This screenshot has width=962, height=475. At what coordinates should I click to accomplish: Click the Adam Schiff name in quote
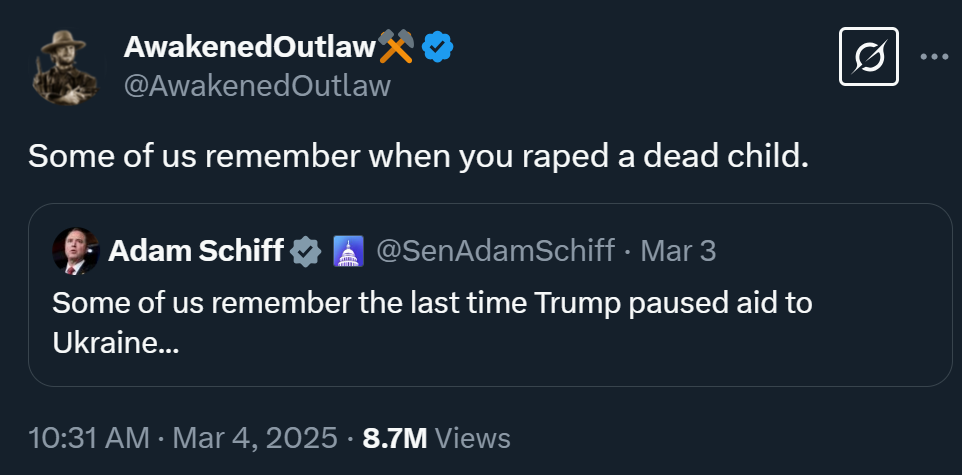(x=195, y=250)
